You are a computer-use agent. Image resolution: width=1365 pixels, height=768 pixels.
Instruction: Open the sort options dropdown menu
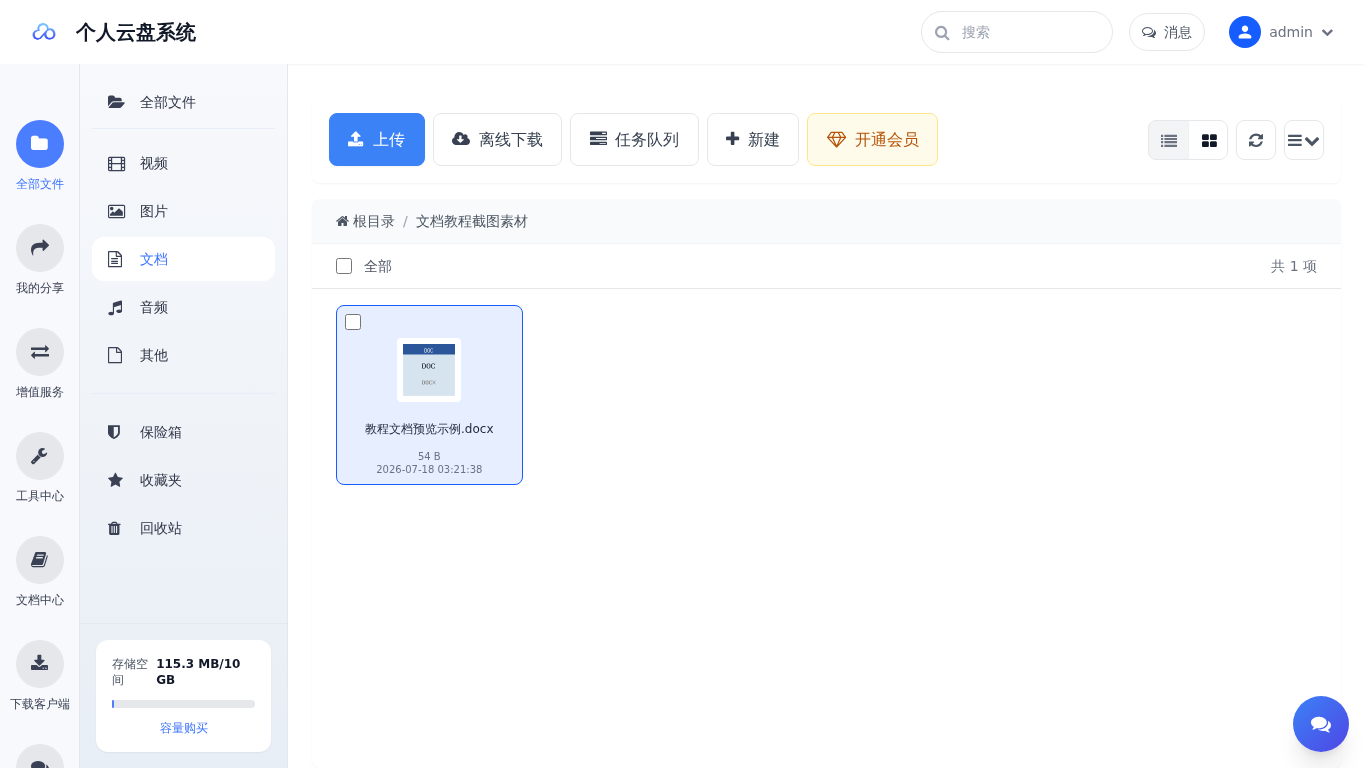click(x=1304, y=140)
